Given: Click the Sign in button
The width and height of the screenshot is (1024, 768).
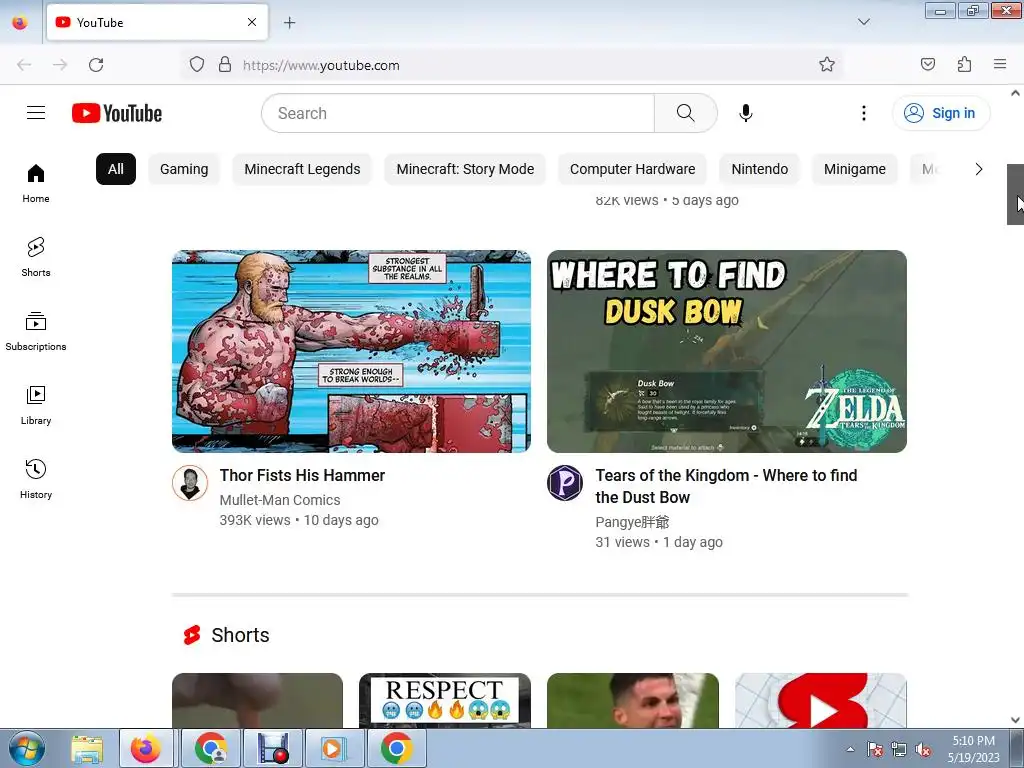Looking at the screenshot, I should click(940, 113).
